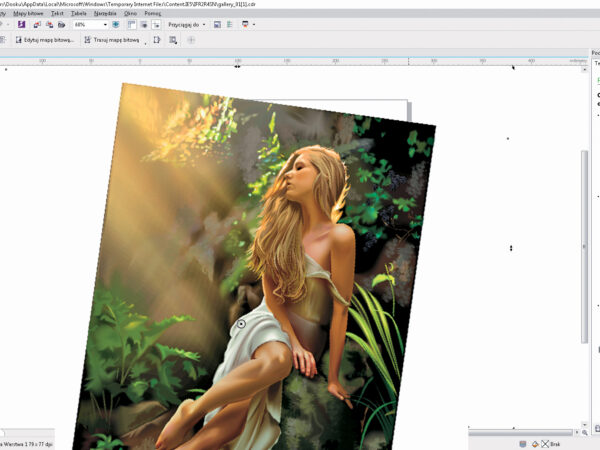This screenshot has width=600, height=450.
Task: Open the Przyciągaj do dropdown
Action: 187,24
